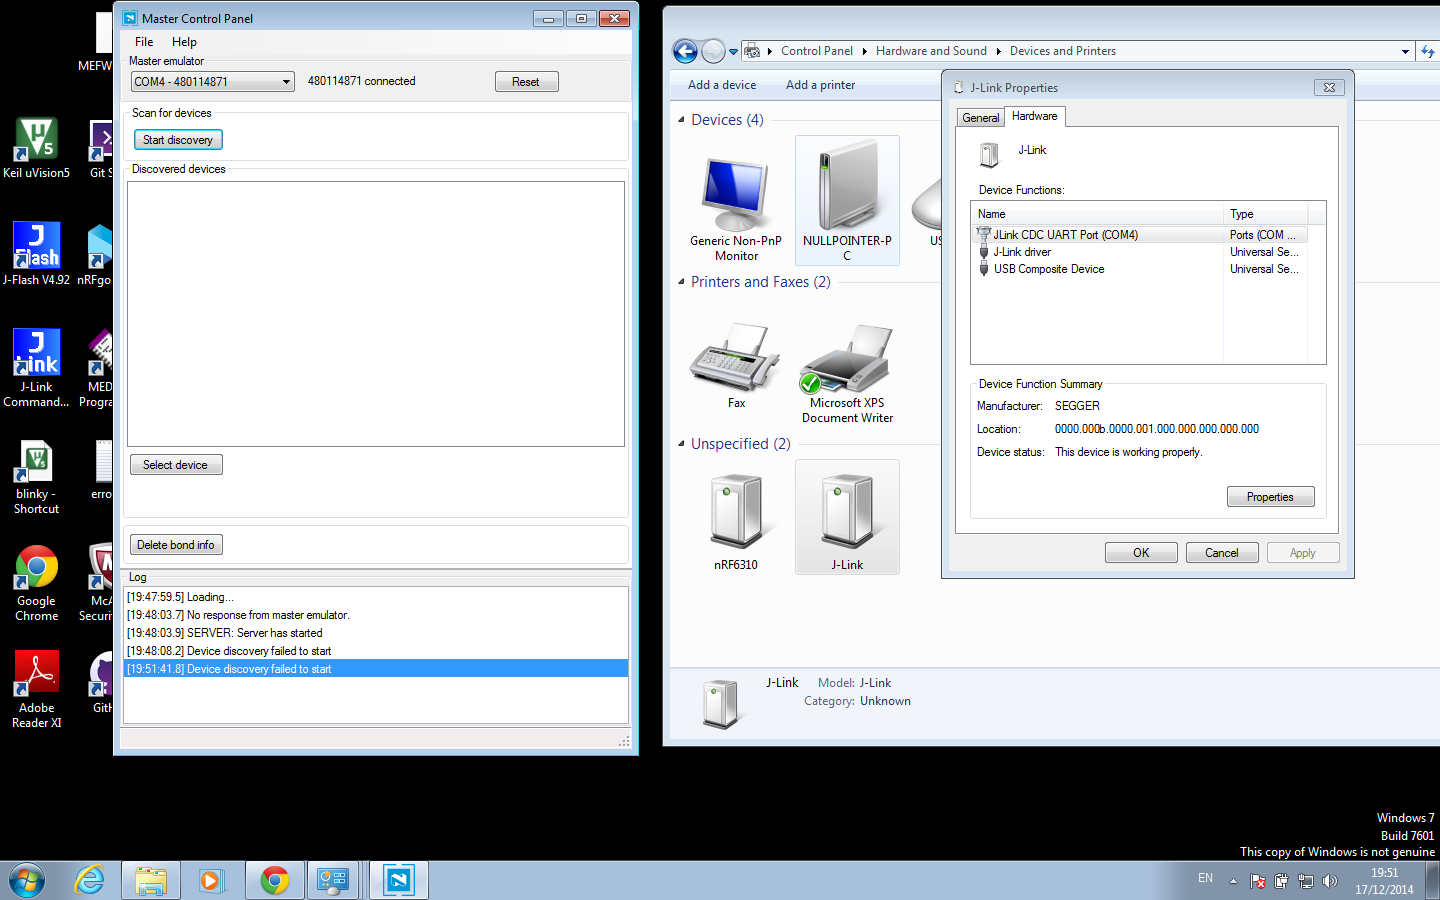Click the Delete bond info button

[x=176, y=545]
